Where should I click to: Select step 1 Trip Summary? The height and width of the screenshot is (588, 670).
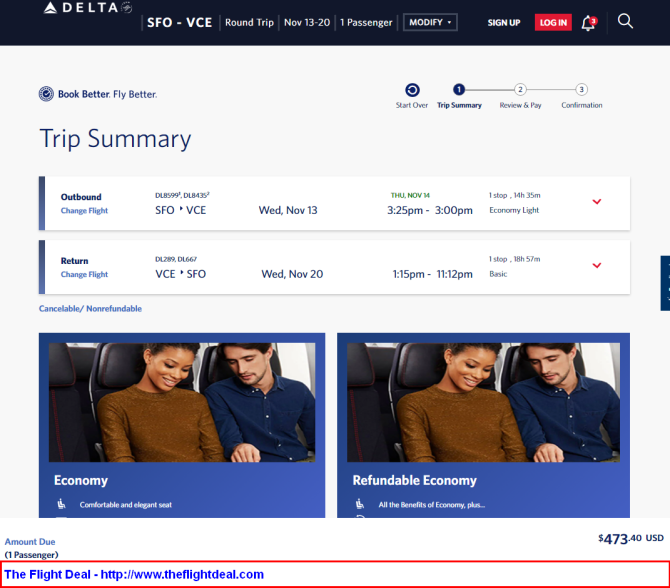pyautogui.click(x=459, y=89)
